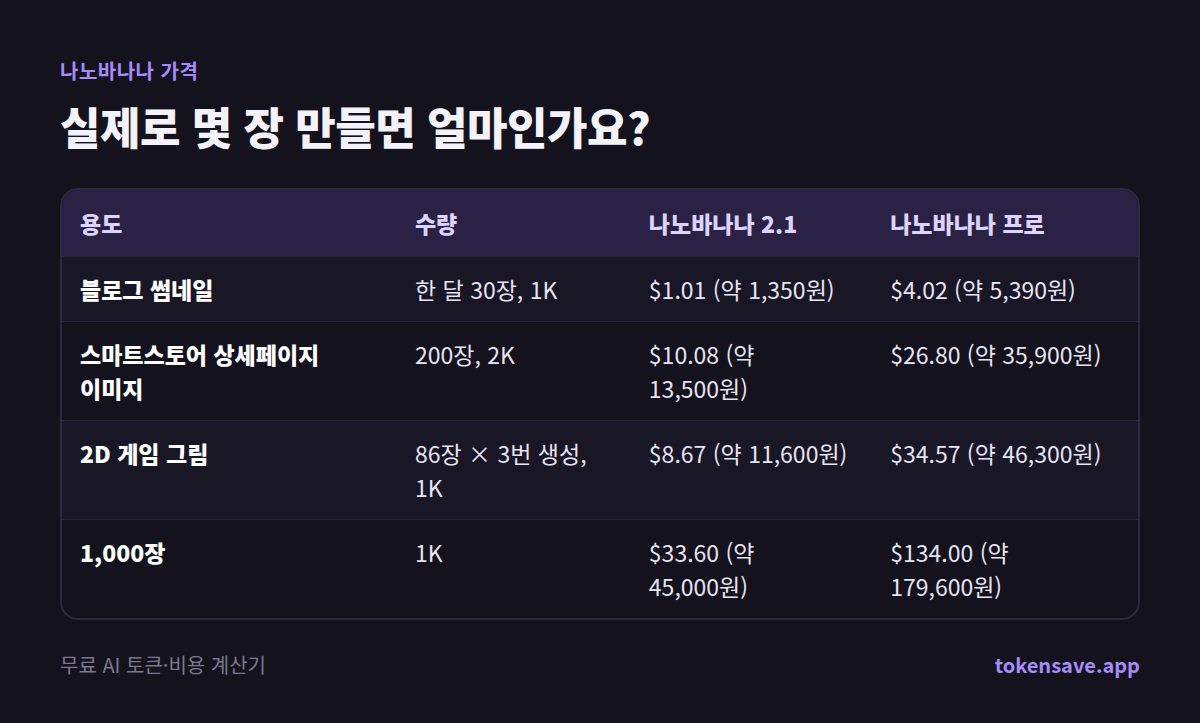
Task: Select the '나노바나나 가격' label above the title
Action: coord(129,72)
